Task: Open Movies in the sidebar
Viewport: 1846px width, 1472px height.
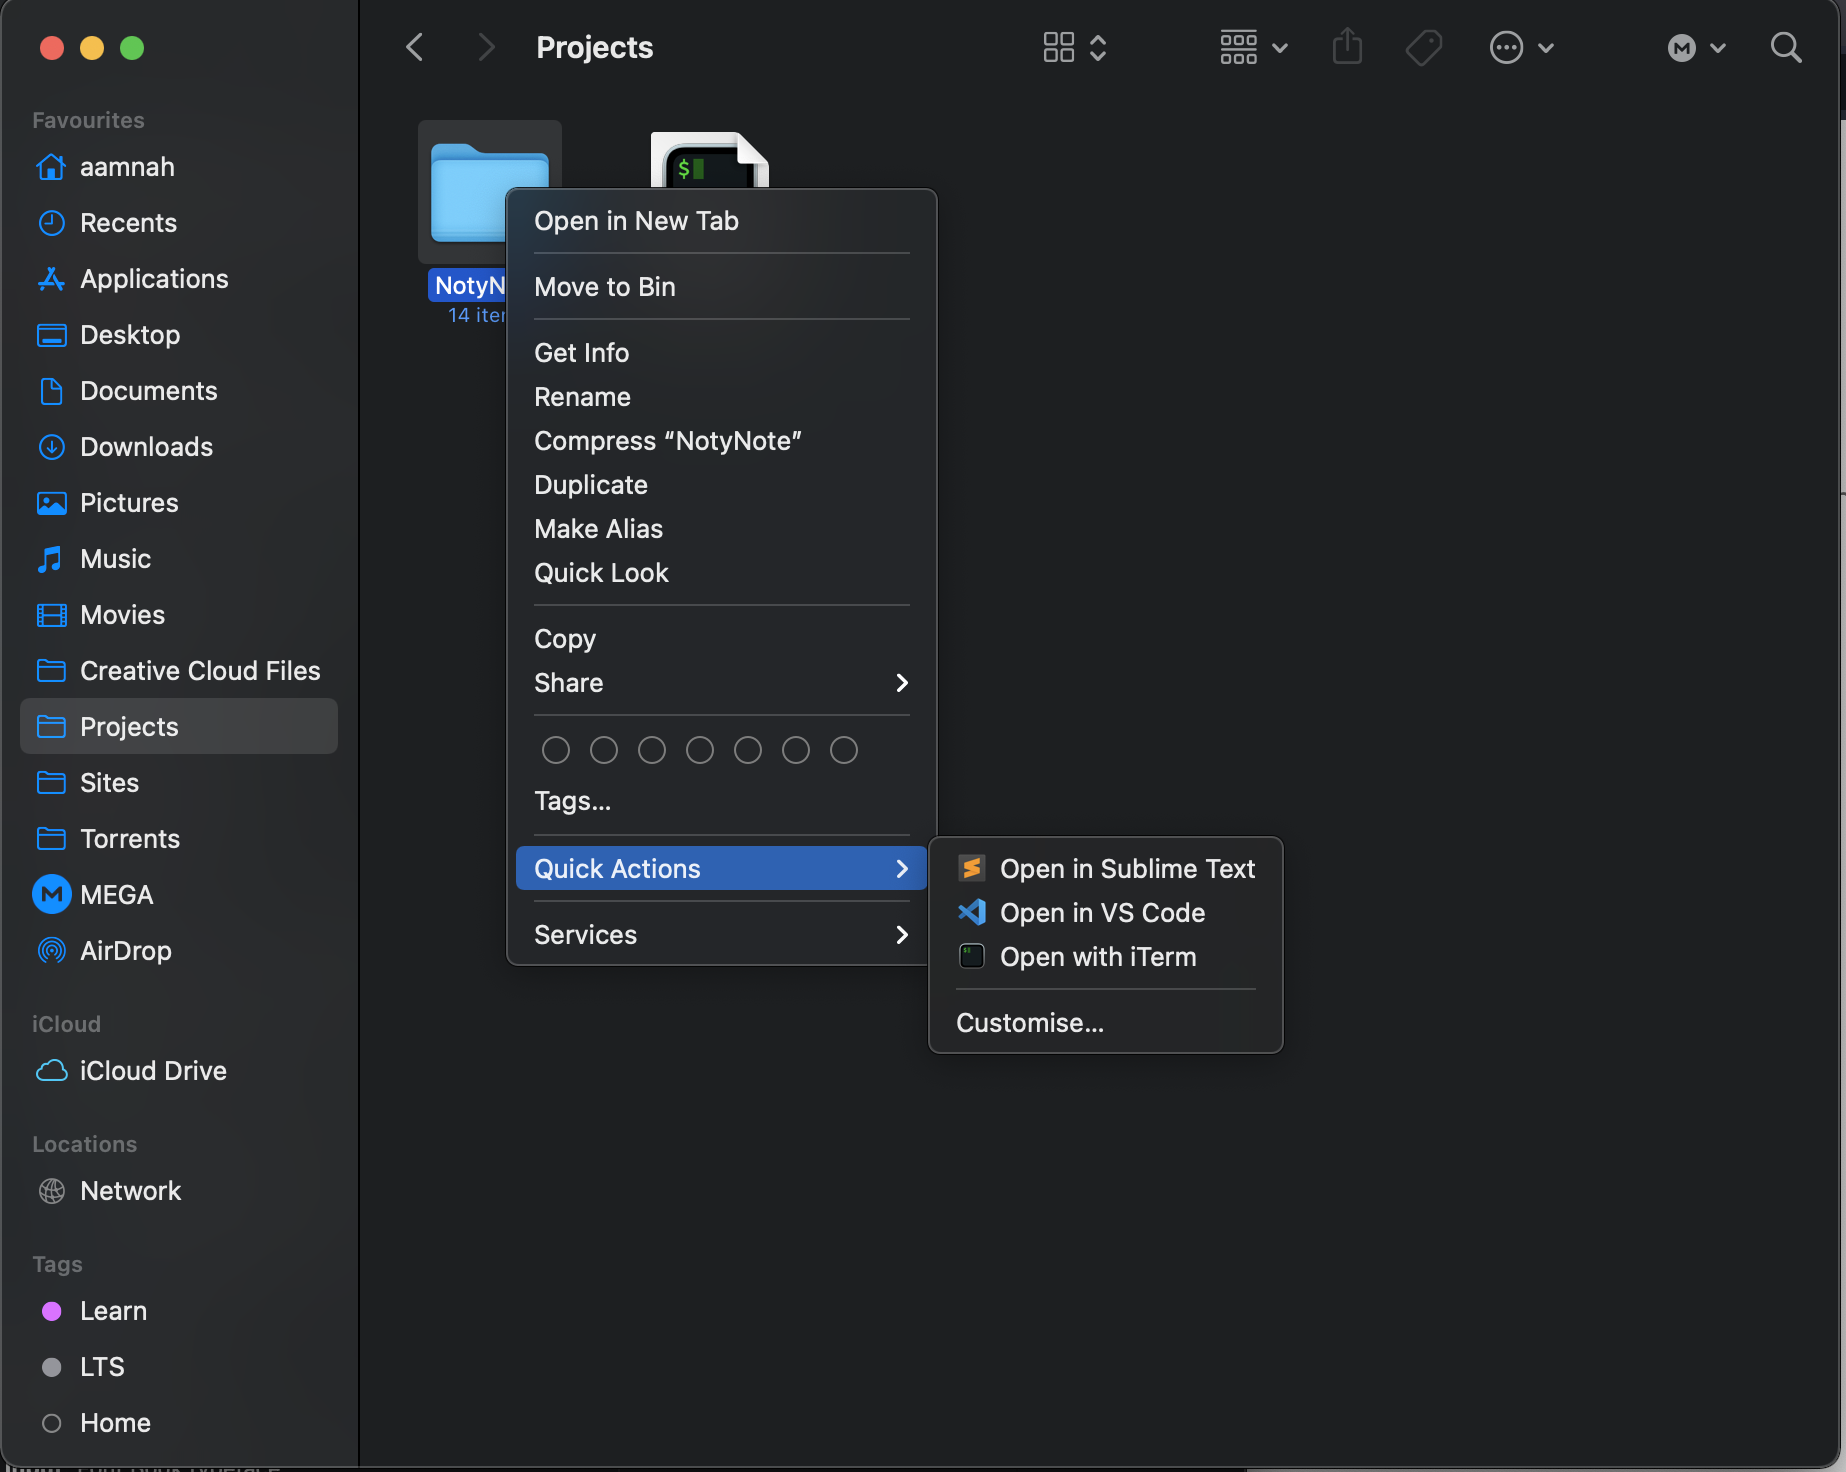Action: click(180, 615)
